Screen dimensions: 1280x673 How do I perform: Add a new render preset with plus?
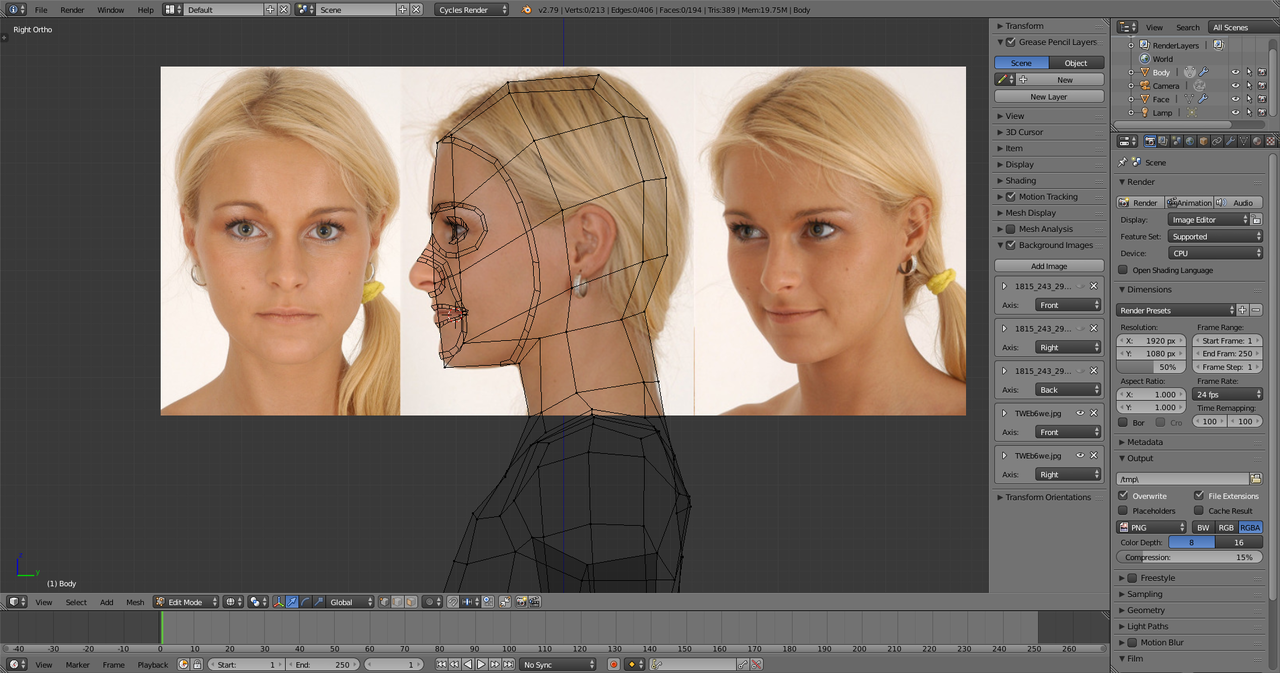pos(1243,310)
